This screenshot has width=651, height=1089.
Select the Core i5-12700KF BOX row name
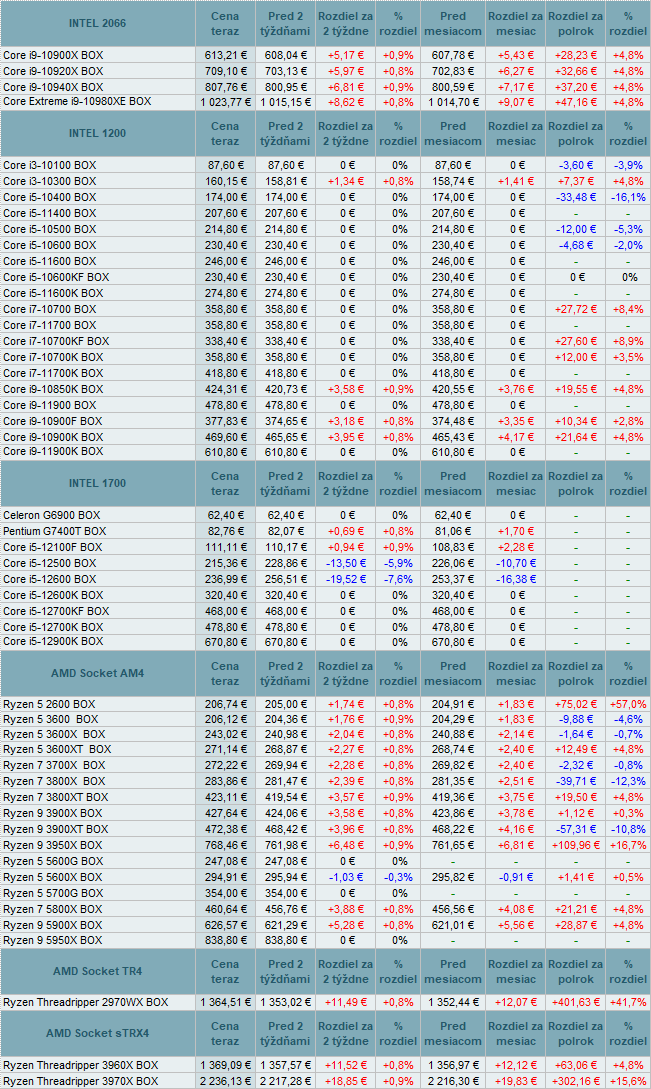56,611
